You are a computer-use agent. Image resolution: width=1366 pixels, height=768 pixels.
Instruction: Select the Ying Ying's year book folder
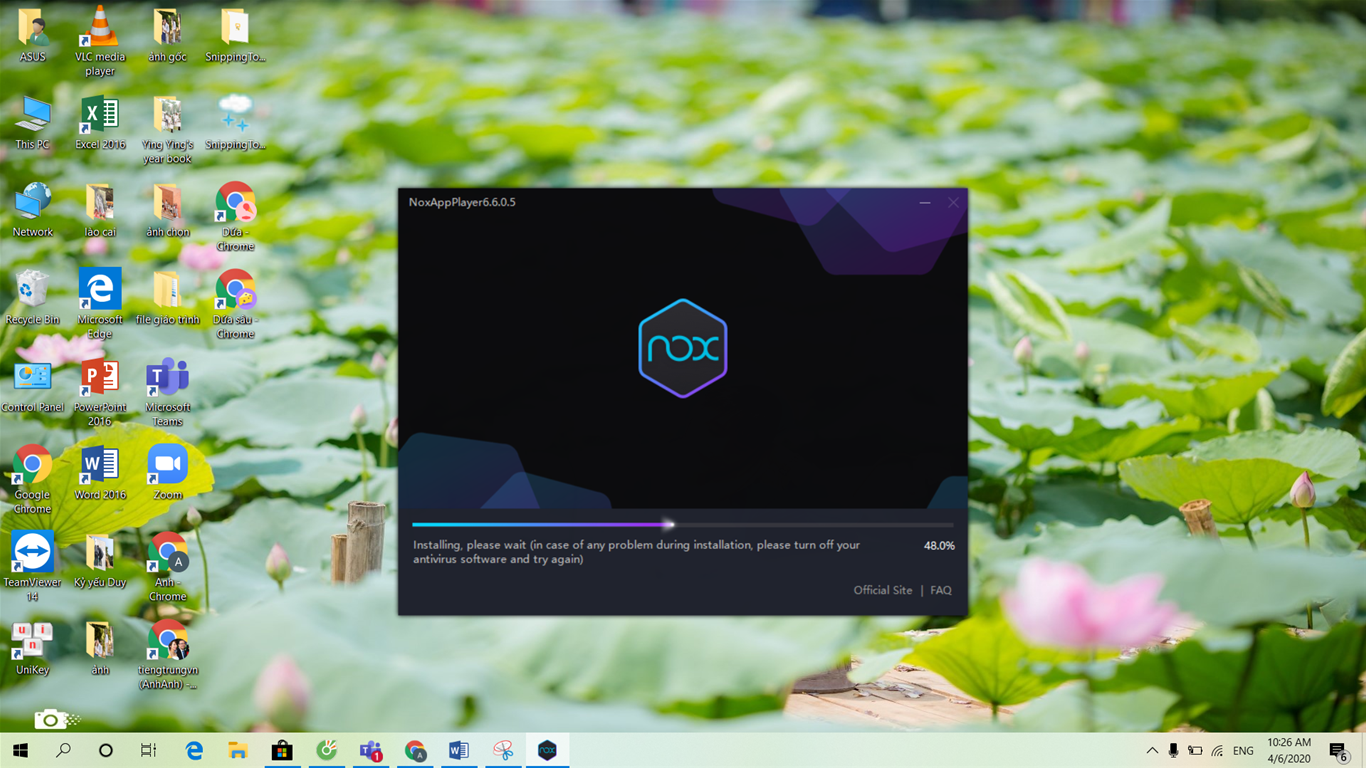click(167, 131)
